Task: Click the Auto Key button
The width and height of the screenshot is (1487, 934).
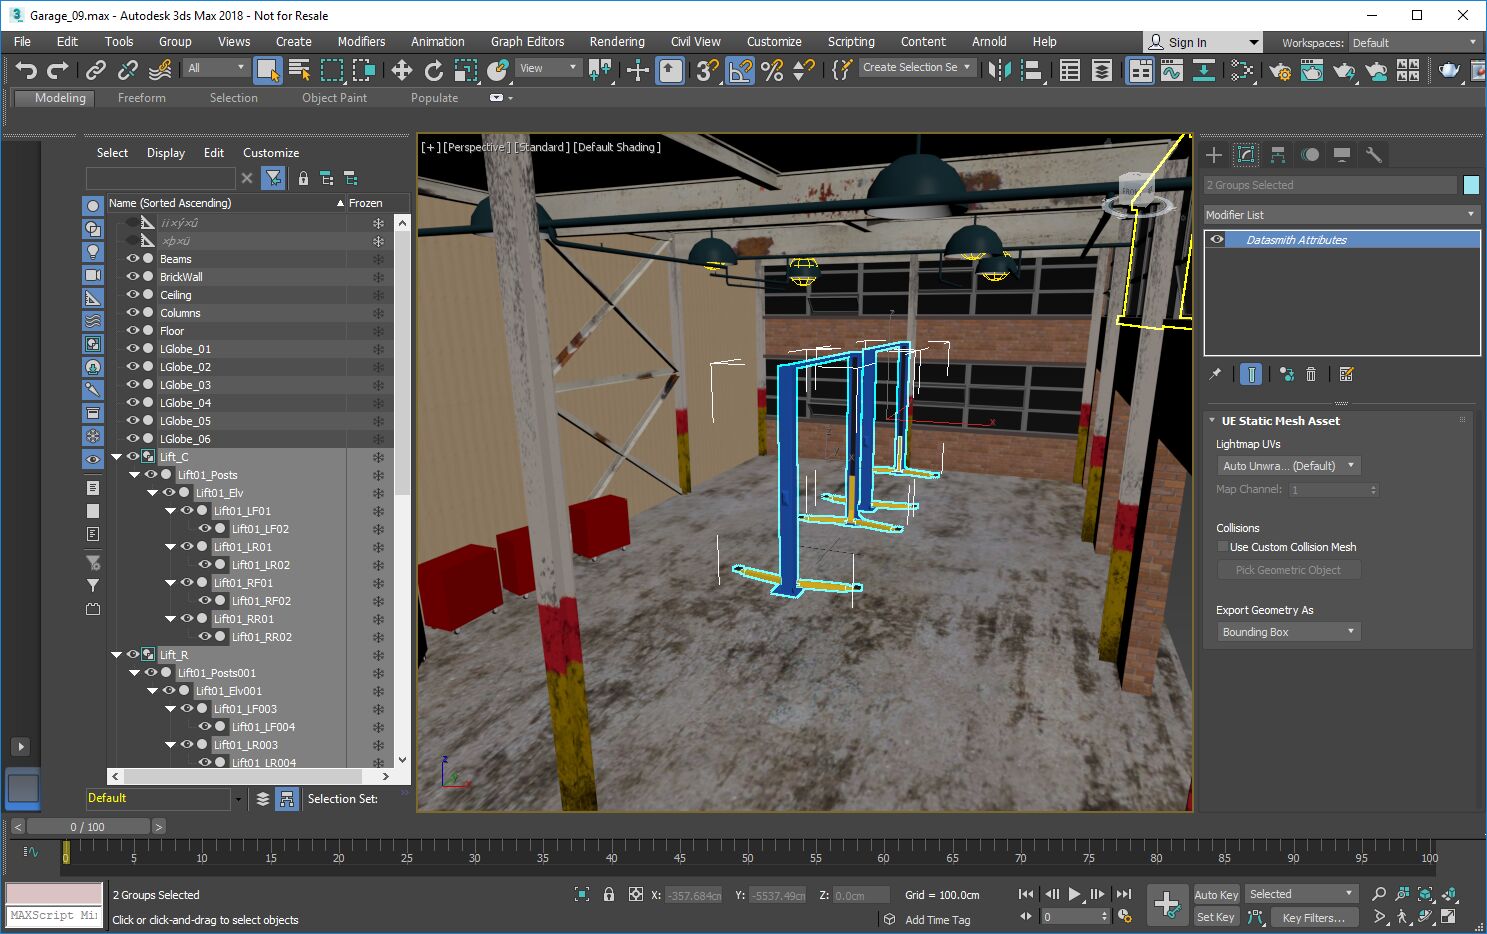Action: (1215, 895)
